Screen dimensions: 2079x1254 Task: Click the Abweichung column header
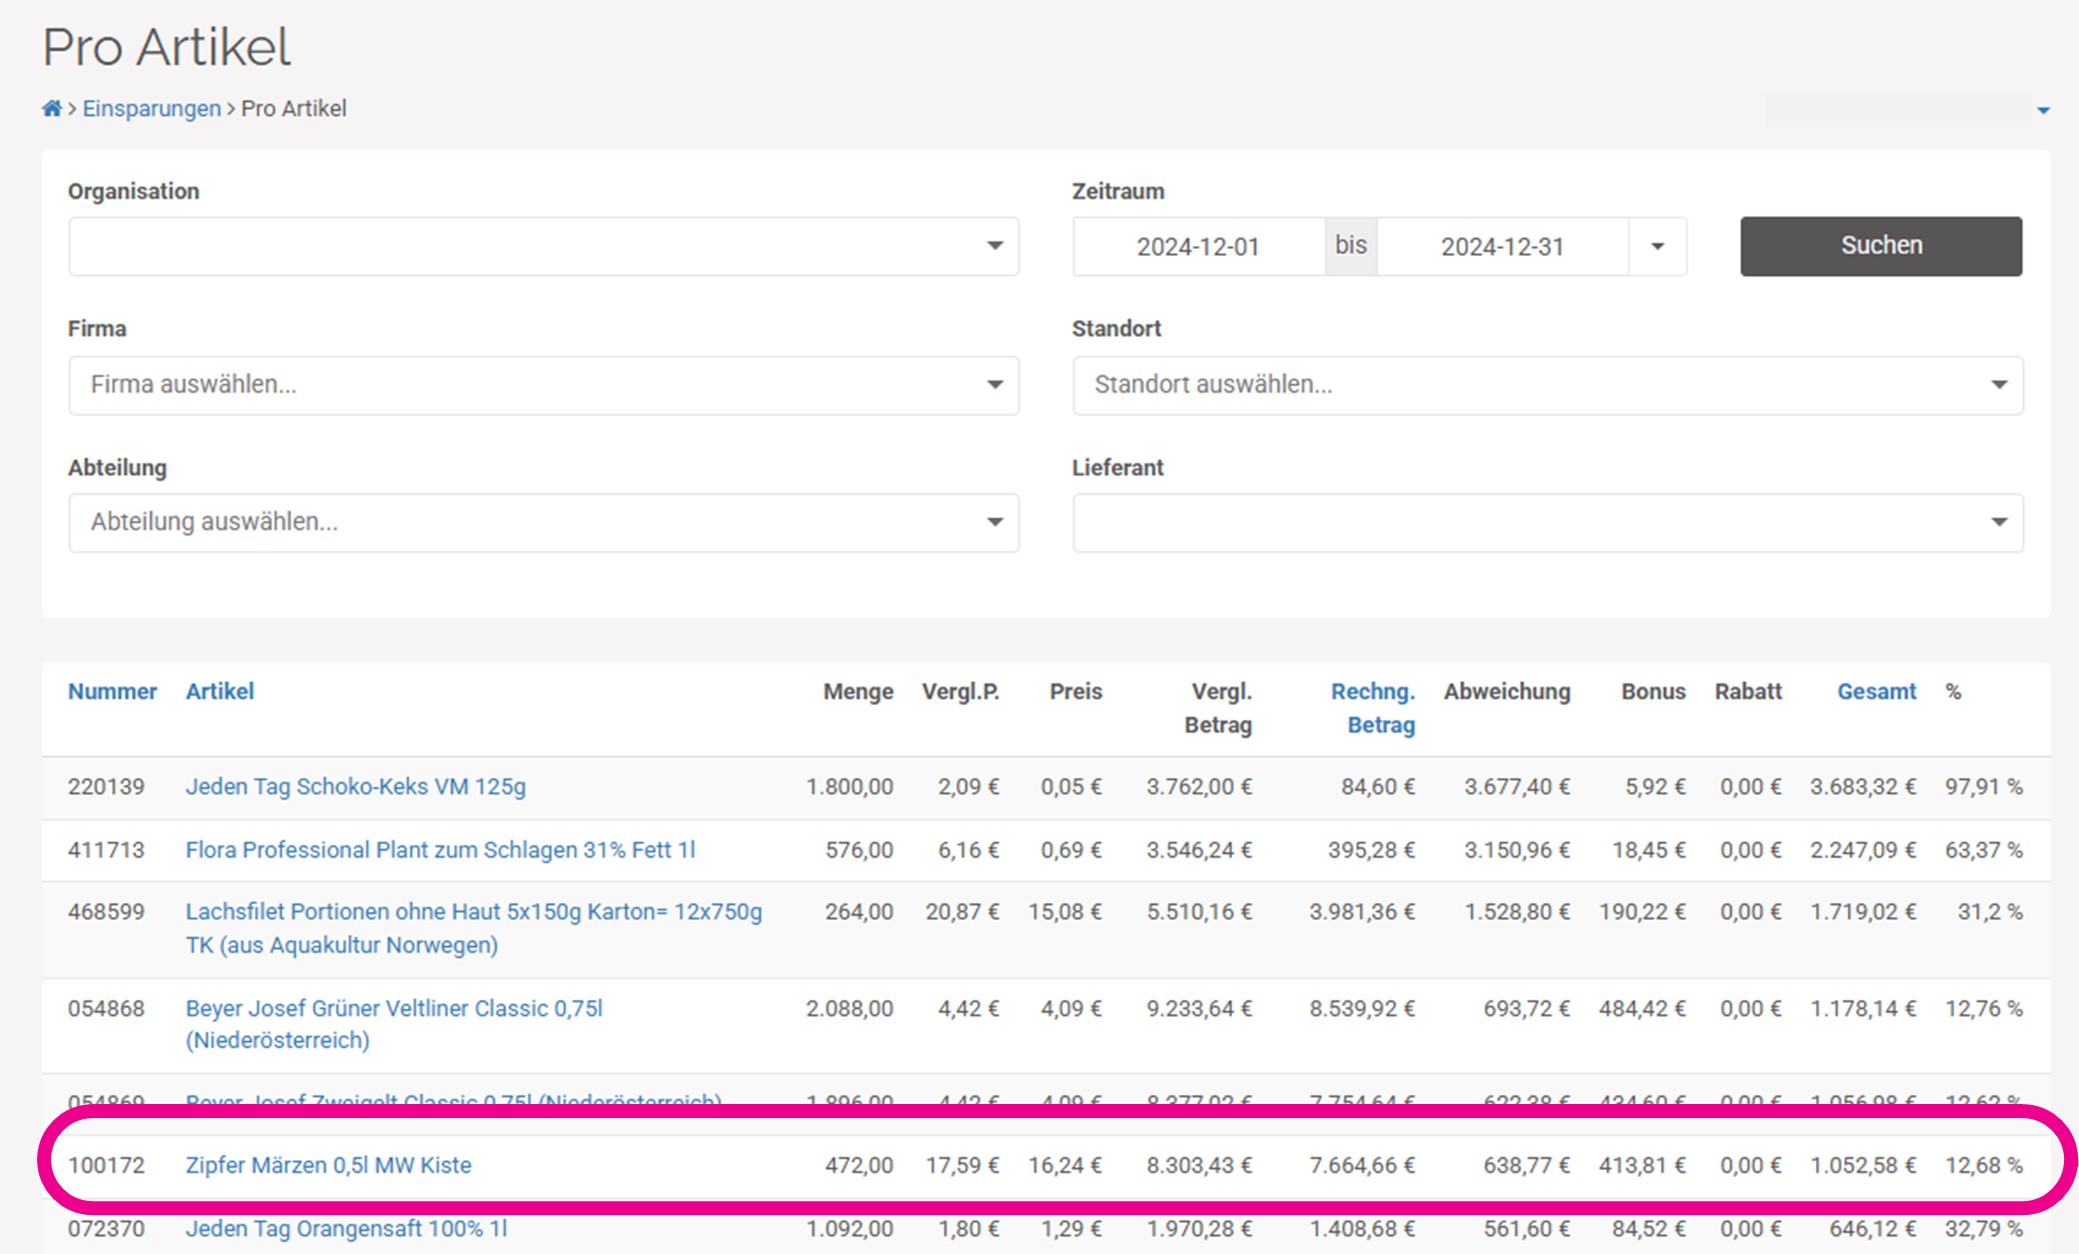(x=1507, y=691)
